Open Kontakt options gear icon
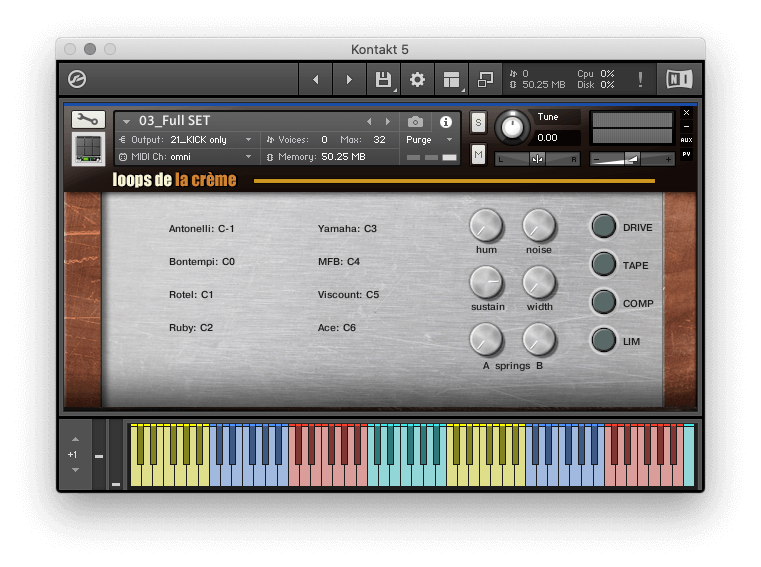The width and height of the screenshot is (761, 567). [417, 79]
